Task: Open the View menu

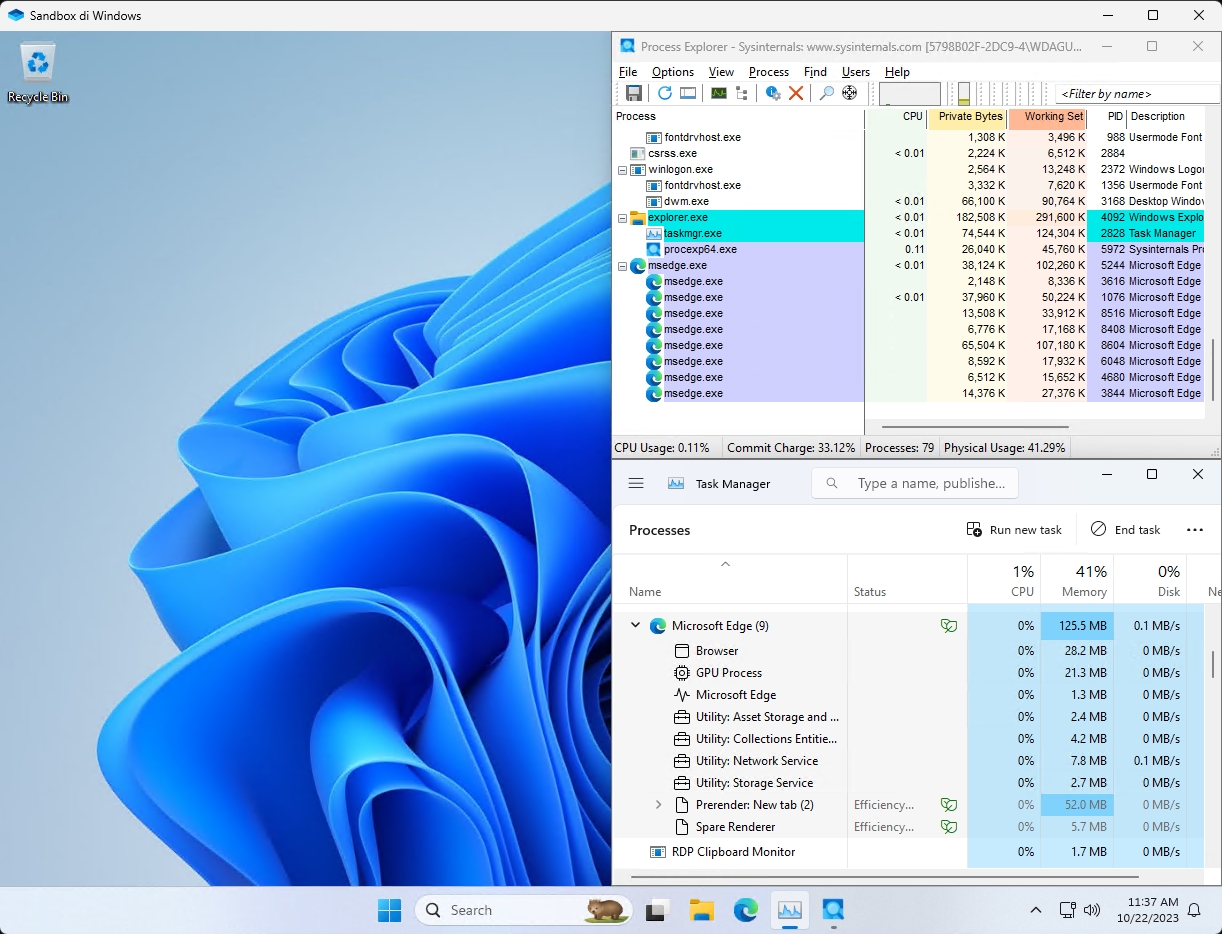Action: 721,72
